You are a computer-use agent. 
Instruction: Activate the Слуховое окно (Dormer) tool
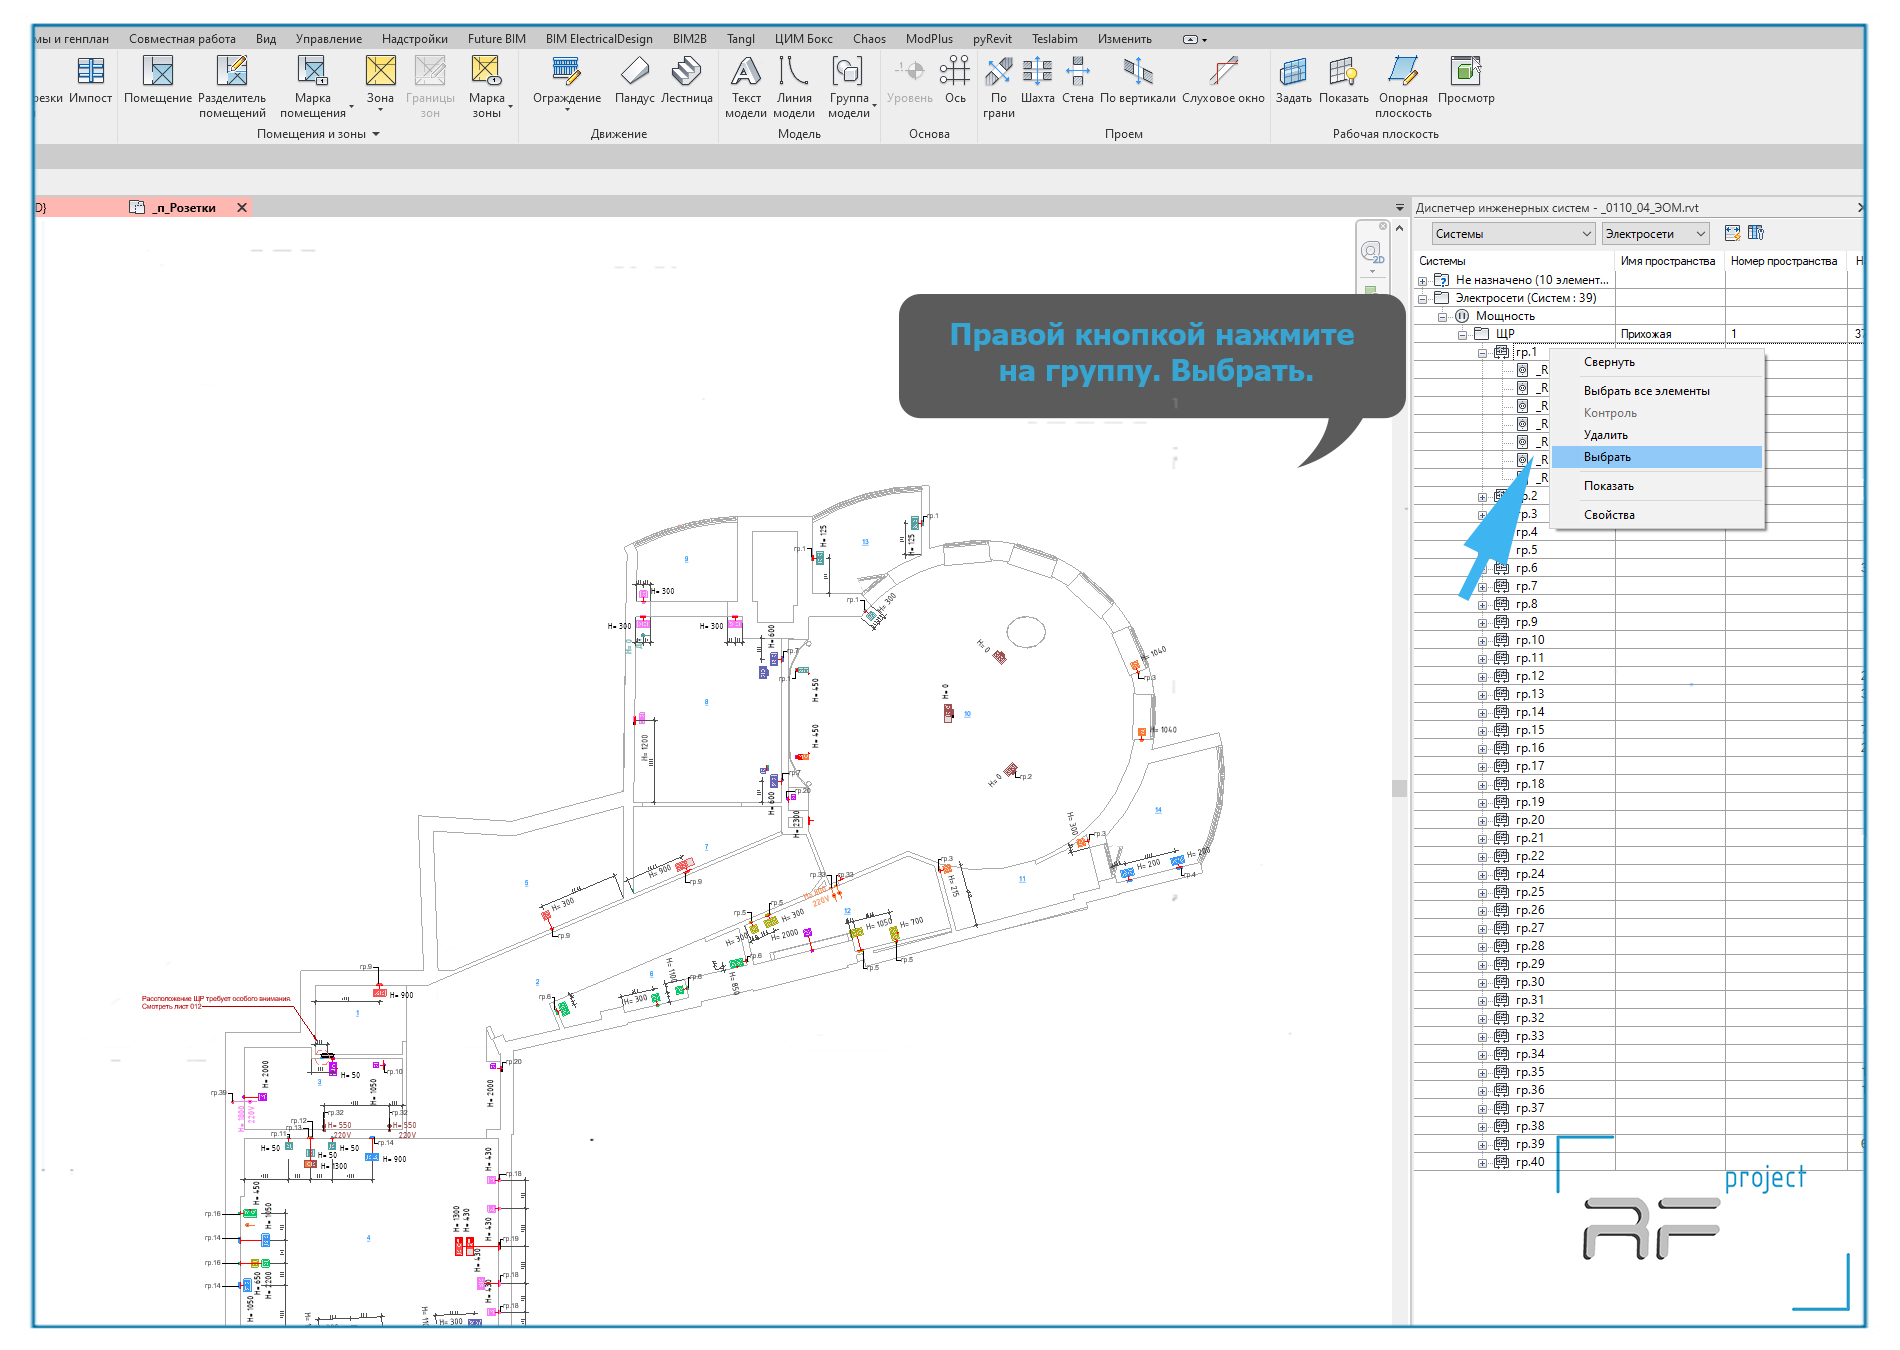pyautogui.click(x=1223, y=80)
